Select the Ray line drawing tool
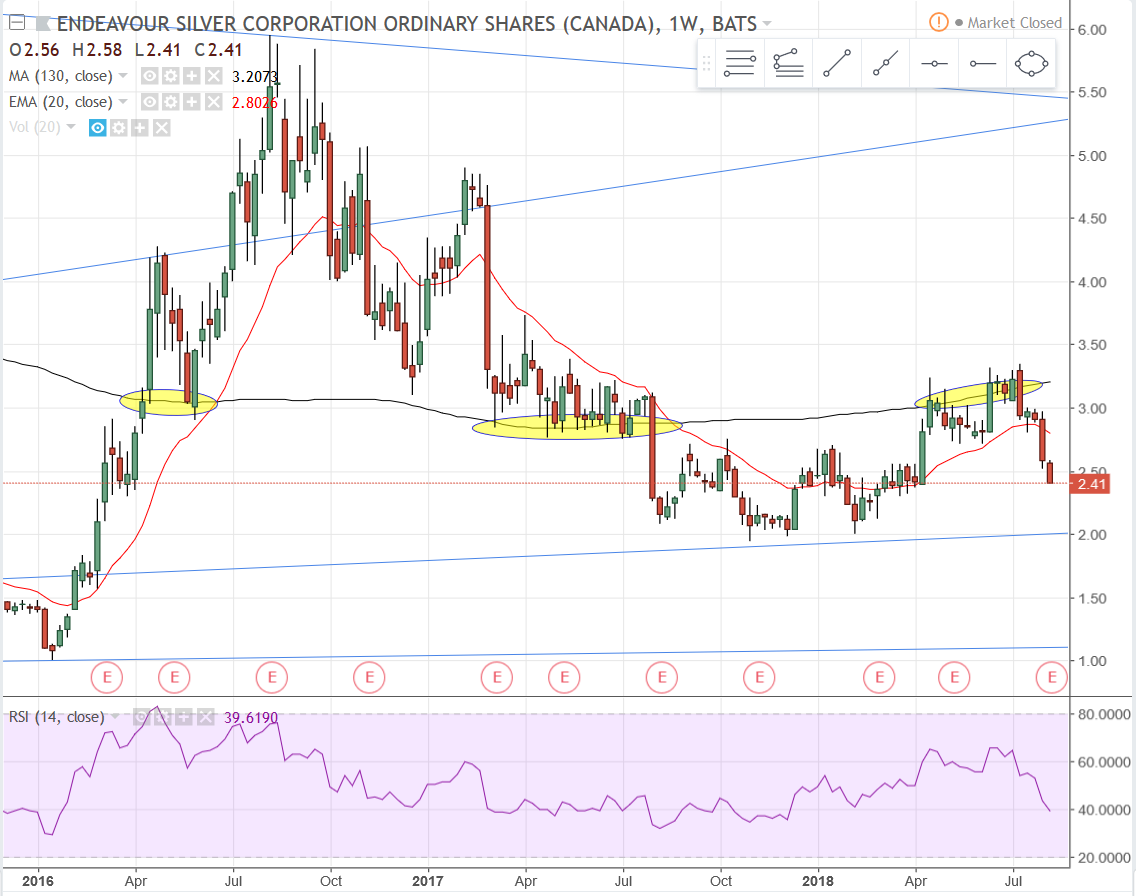This screenshot has height=896, width=1136. pyautogui.click(x=885, y=64)
